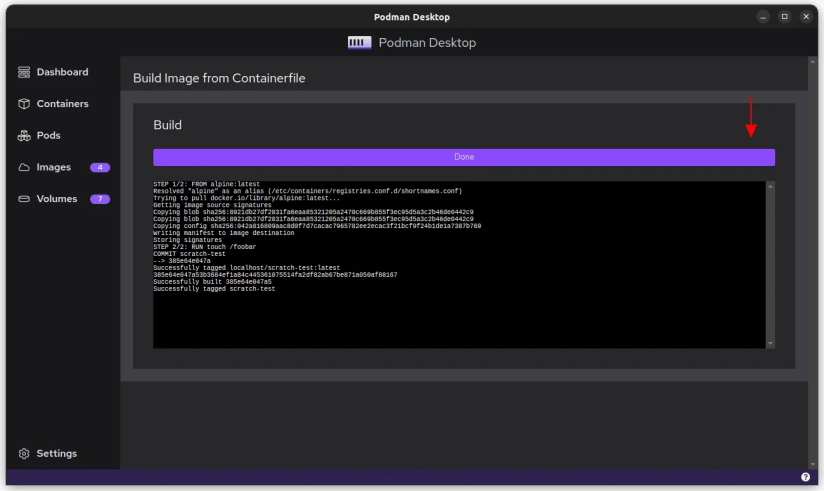Viewport: 824px width, 491px height.
Task: Click main page scrollbar up arrow
Action: pyautogui.click(x=812, y=62)
